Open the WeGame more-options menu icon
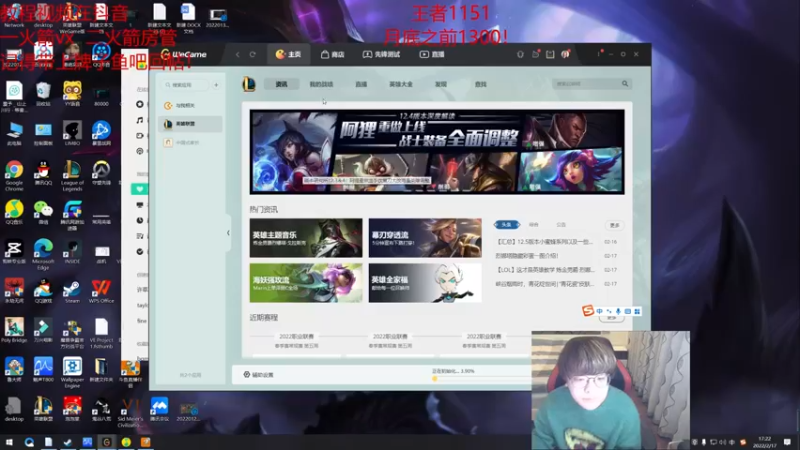 [599, 54]
